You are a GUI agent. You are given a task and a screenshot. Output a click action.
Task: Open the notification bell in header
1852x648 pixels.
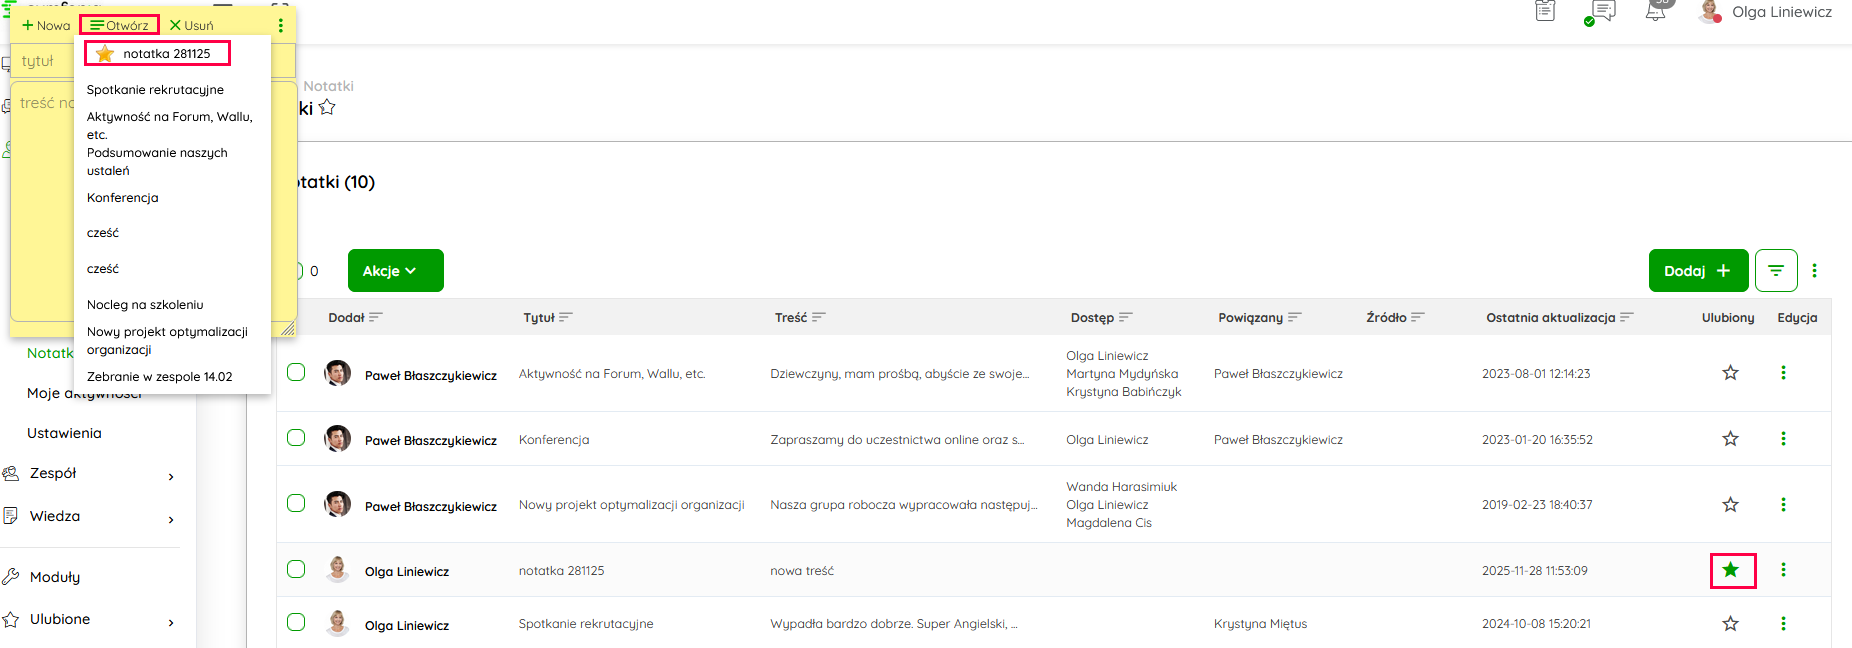tap(1656, 12)
